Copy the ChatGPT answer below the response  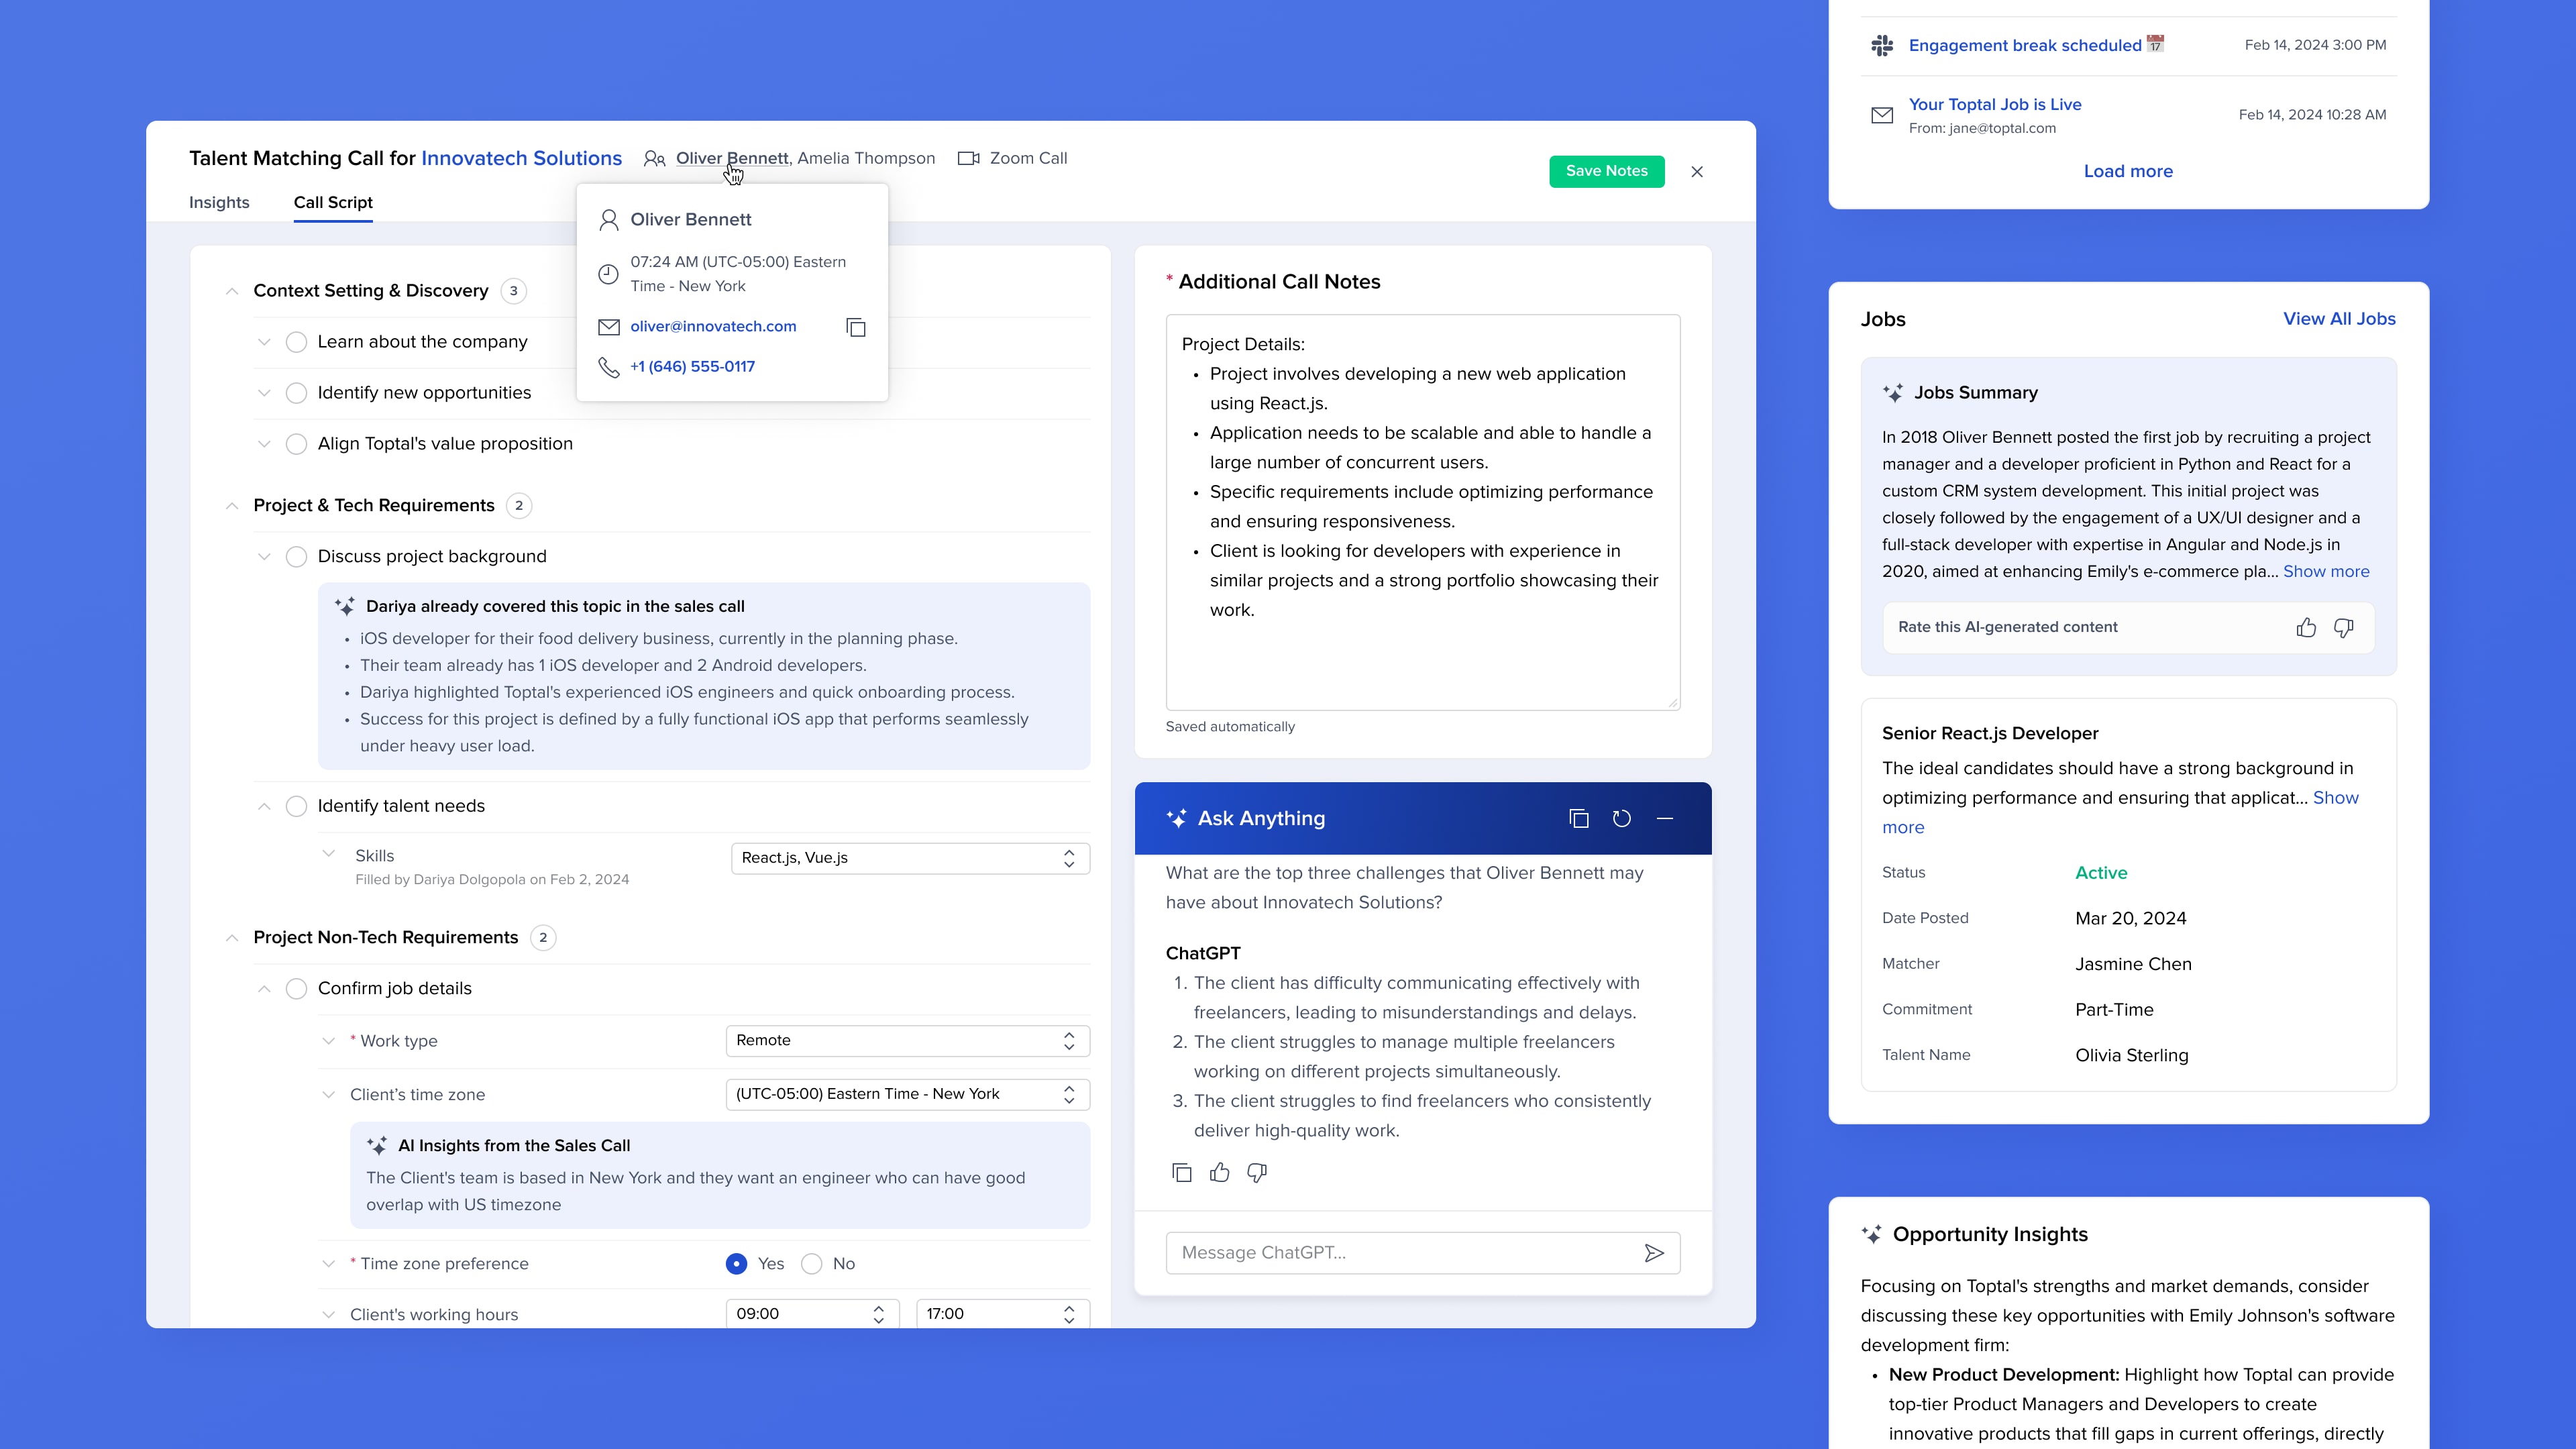pos(1181,1173)
